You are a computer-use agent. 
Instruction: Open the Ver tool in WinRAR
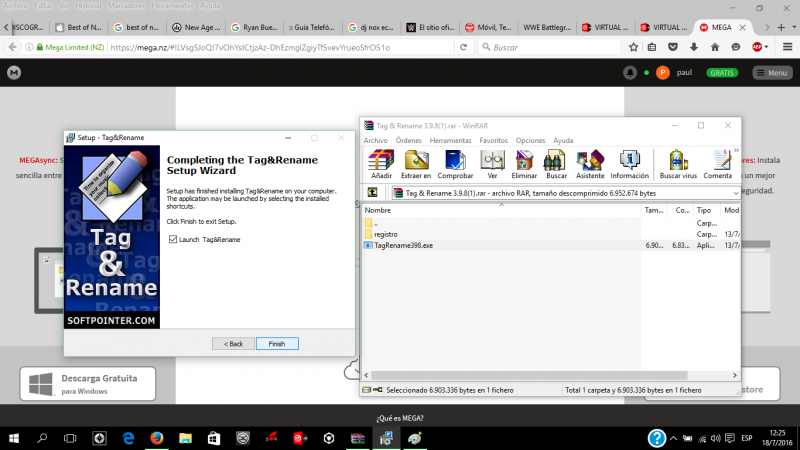492,164
